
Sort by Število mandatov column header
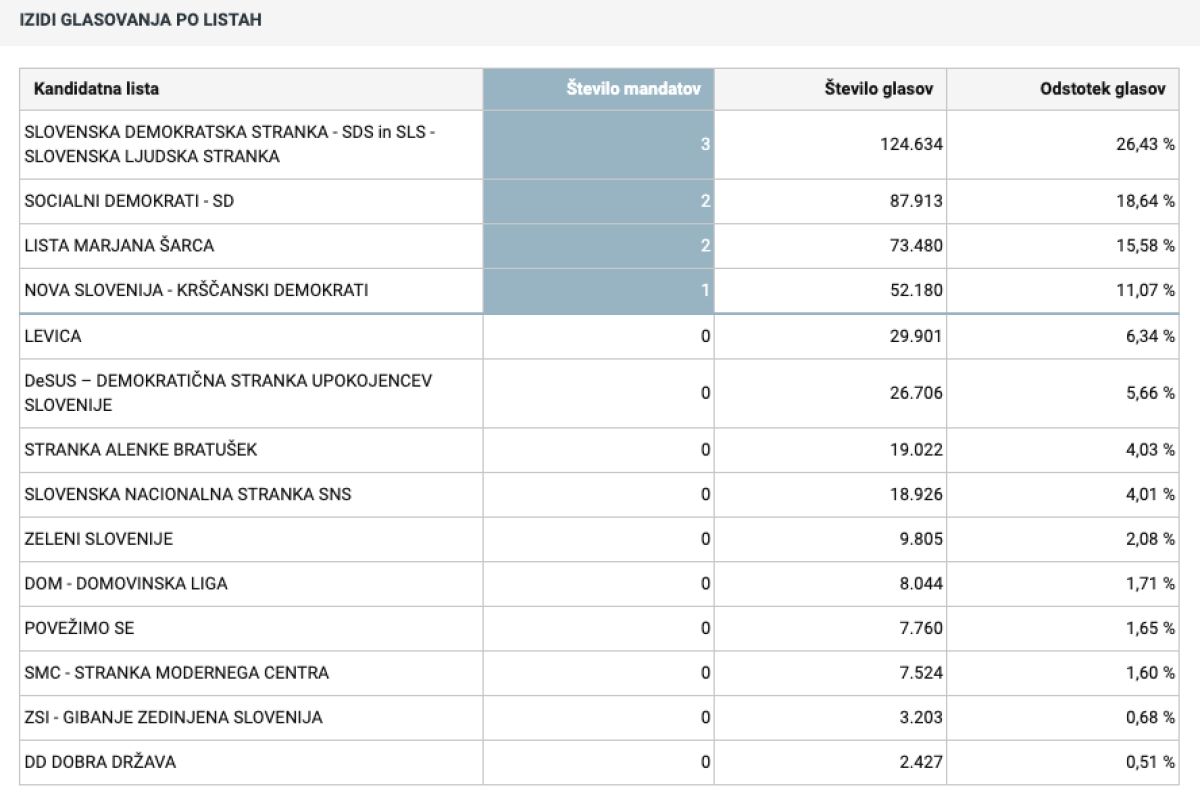click(640, 89)
